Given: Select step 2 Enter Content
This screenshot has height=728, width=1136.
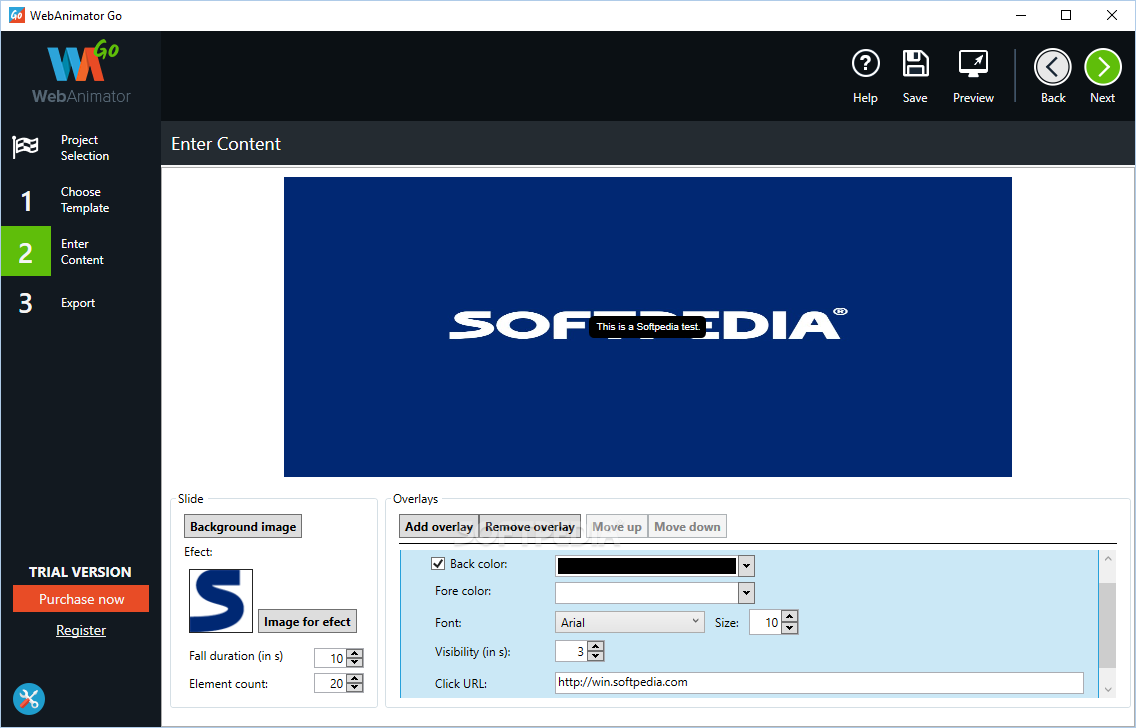Looking at the screenshot, I should pyautogui.click(x=80, y=251).
